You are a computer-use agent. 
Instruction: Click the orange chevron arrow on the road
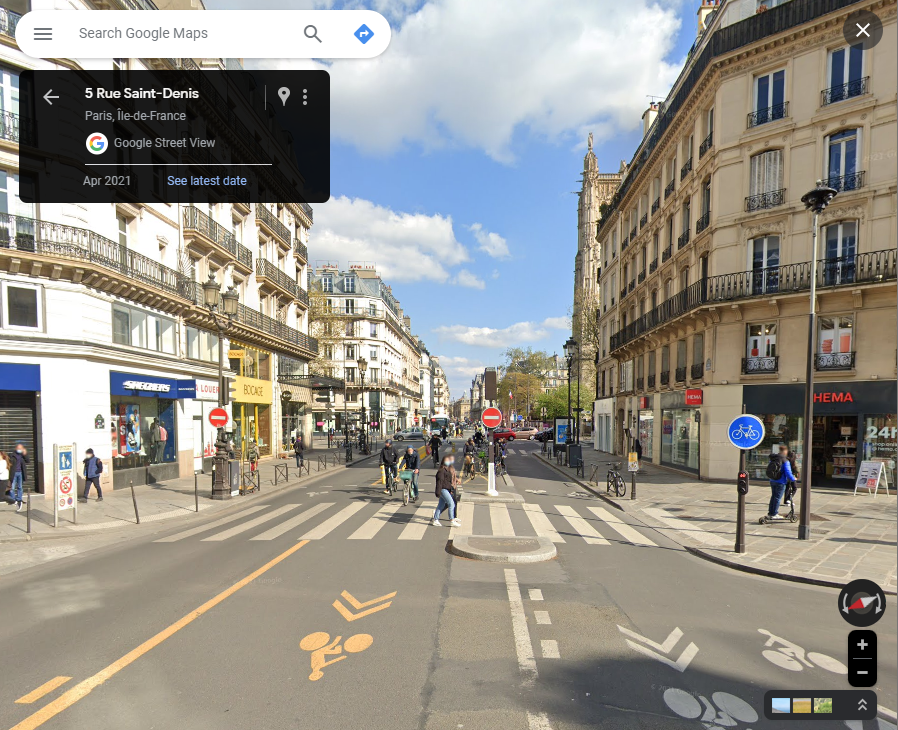[x=365, y=604]
